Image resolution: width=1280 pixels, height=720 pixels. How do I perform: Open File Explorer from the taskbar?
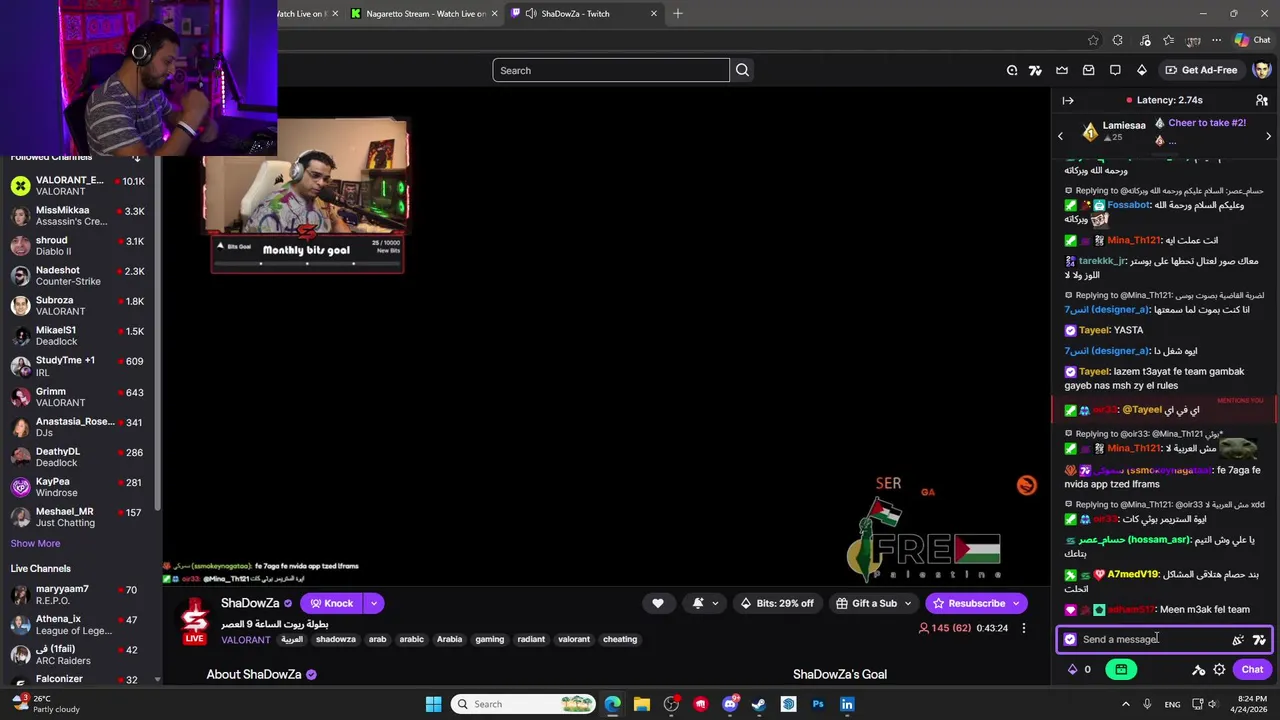(642, 704)
